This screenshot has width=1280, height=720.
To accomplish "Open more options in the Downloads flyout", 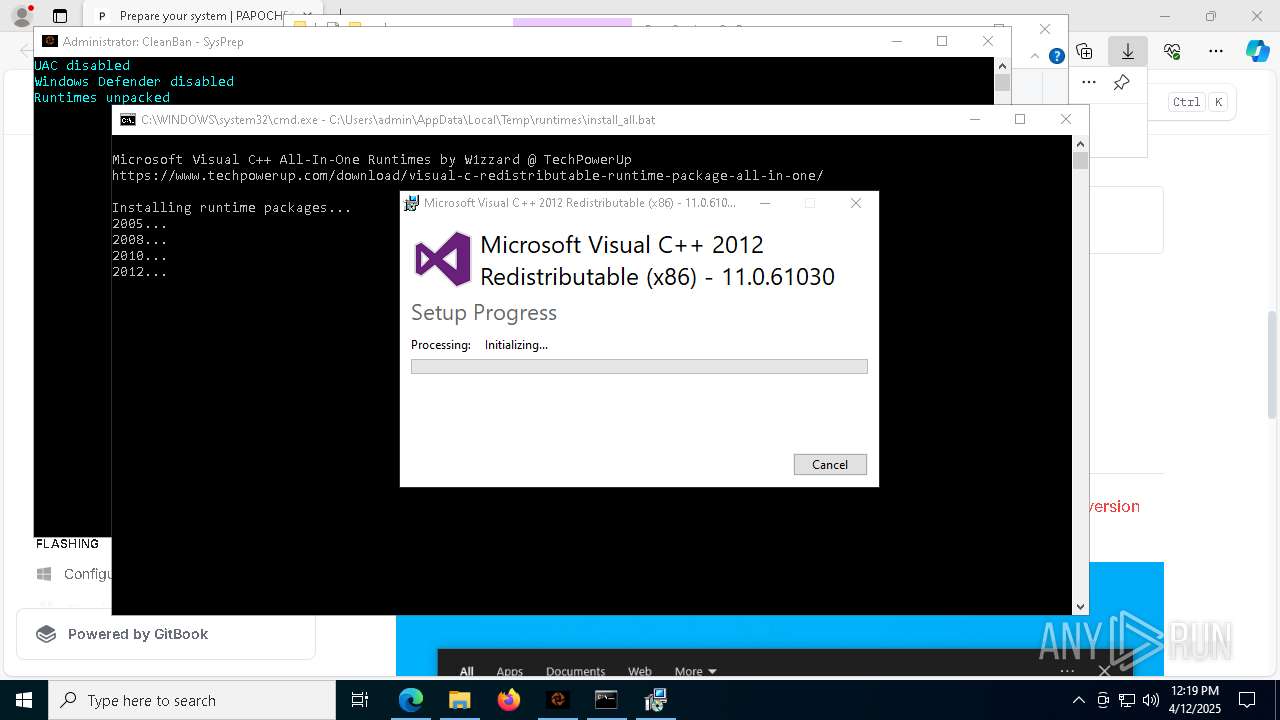I will coord(1089,82).
